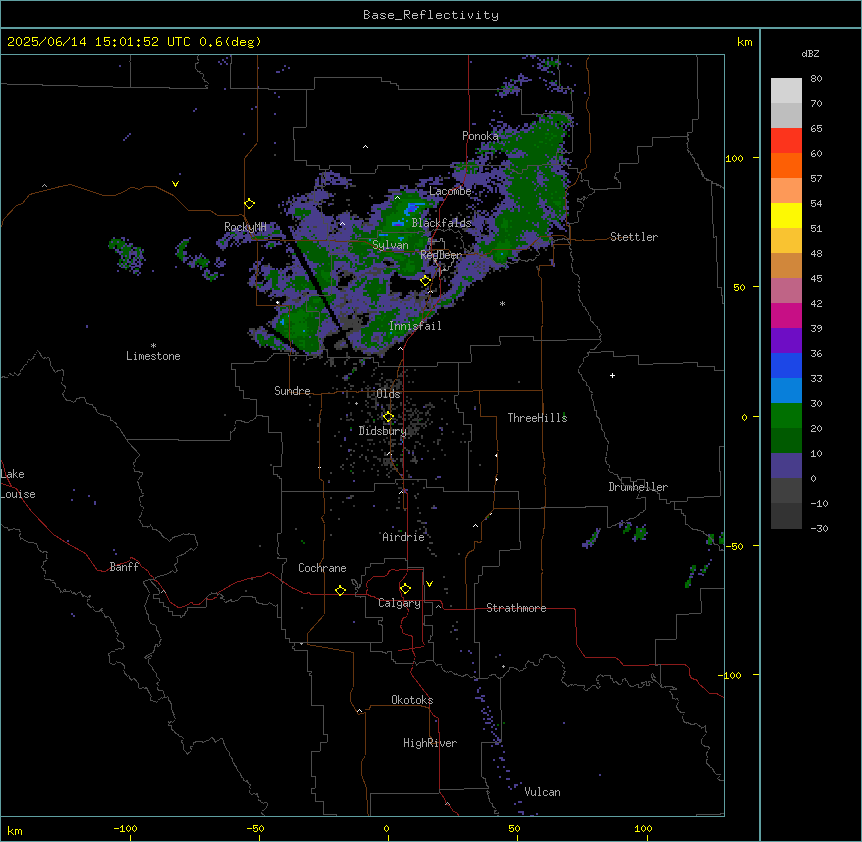The image size is (862, 842).
Task: Click the purple 36 dBZ legend swatch
Action: pos(786,340)
